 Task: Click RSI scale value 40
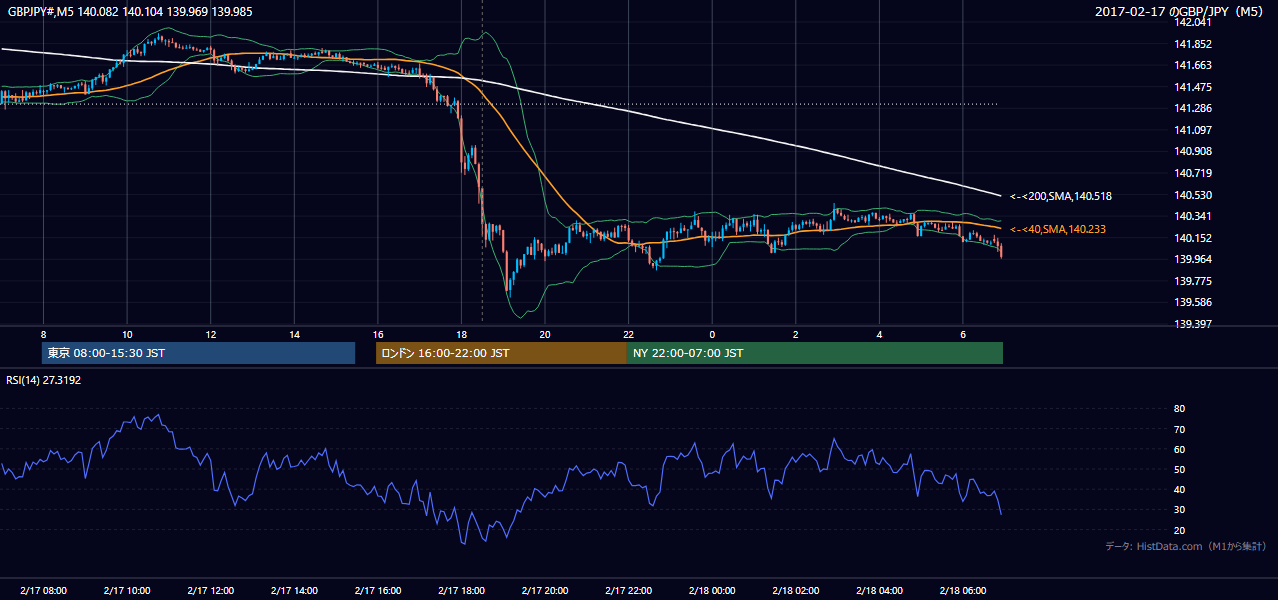point(1180,489)
